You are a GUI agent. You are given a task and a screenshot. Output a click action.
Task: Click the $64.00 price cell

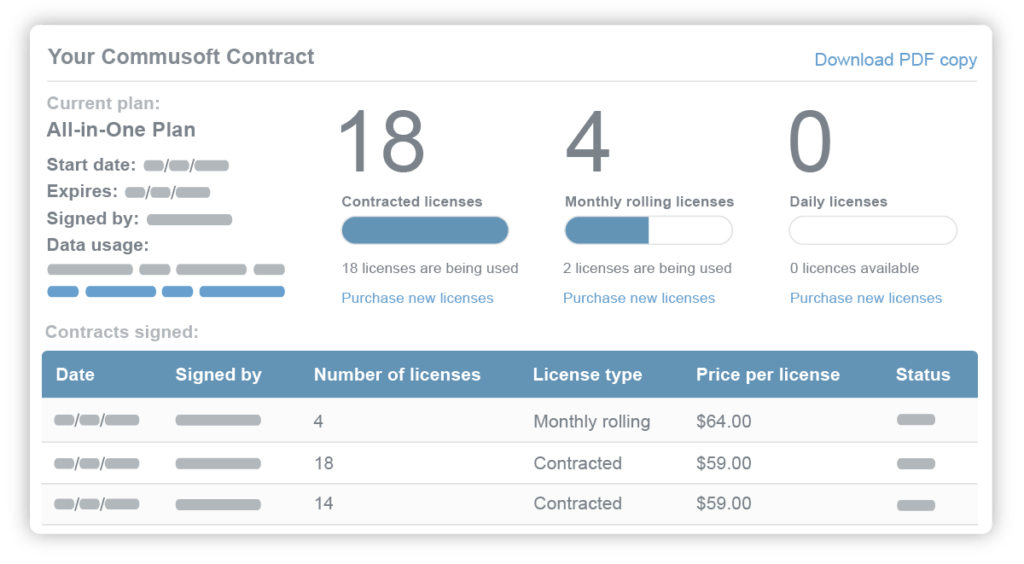[x=723, y=421]
